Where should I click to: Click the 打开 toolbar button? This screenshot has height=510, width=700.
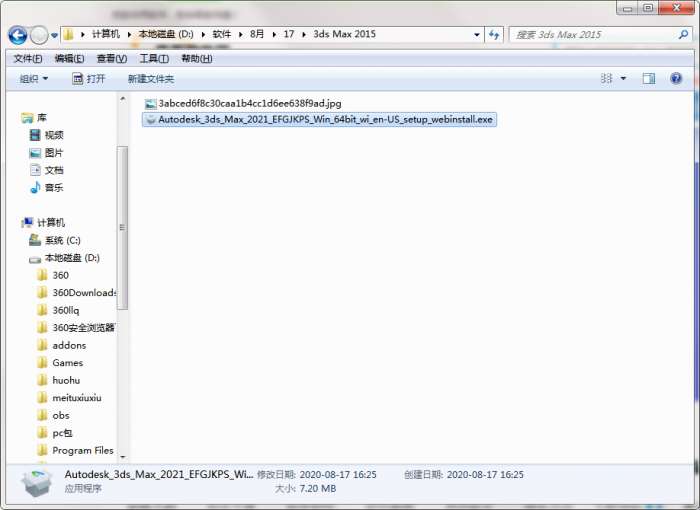88,79
